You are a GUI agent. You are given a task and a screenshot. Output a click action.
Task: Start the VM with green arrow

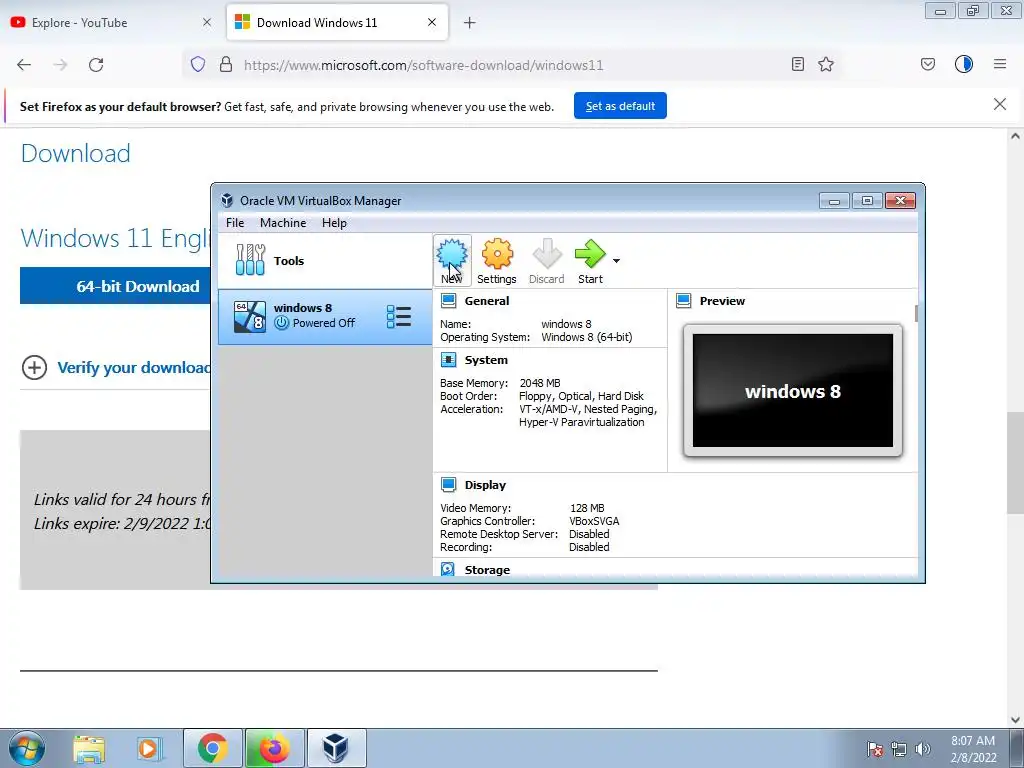(590, 254)
